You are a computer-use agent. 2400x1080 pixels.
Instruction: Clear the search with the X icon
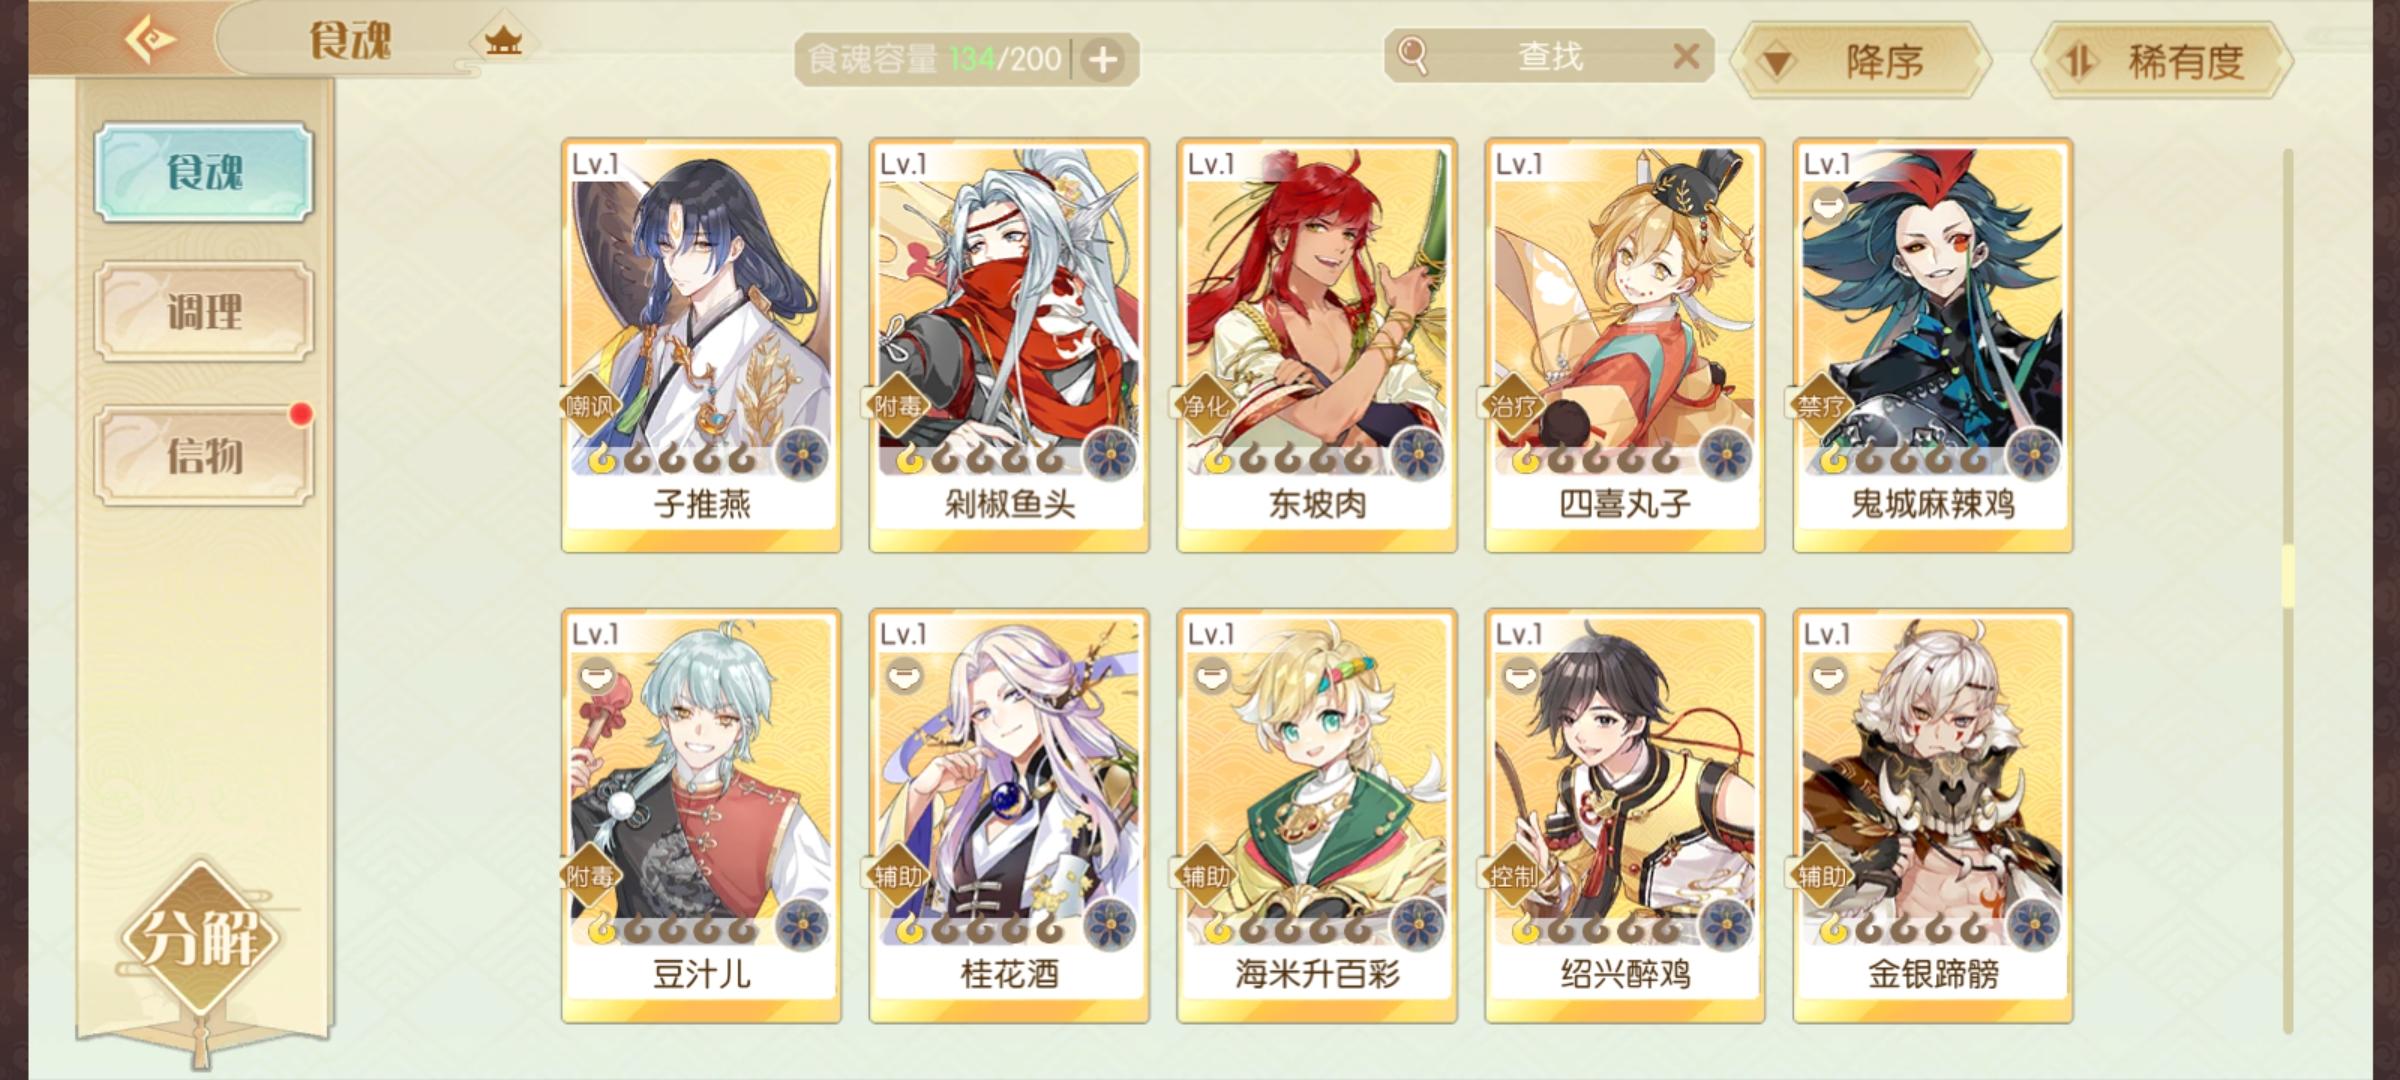(x=1686, y=56)
